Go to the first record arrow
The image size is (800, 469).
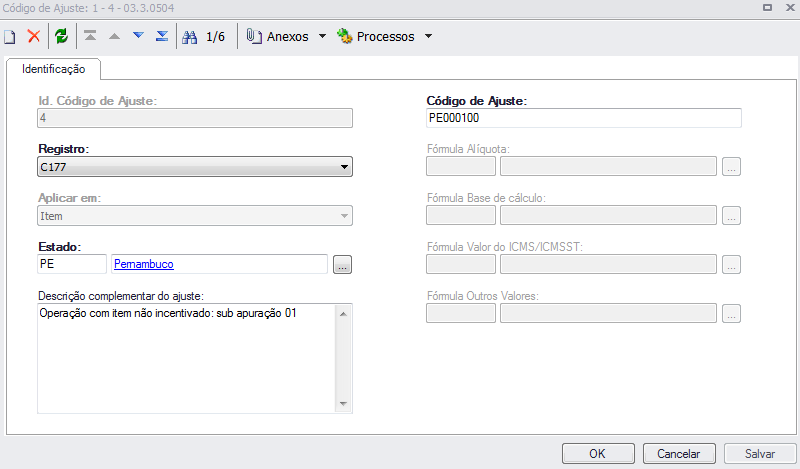coord(91,37)
